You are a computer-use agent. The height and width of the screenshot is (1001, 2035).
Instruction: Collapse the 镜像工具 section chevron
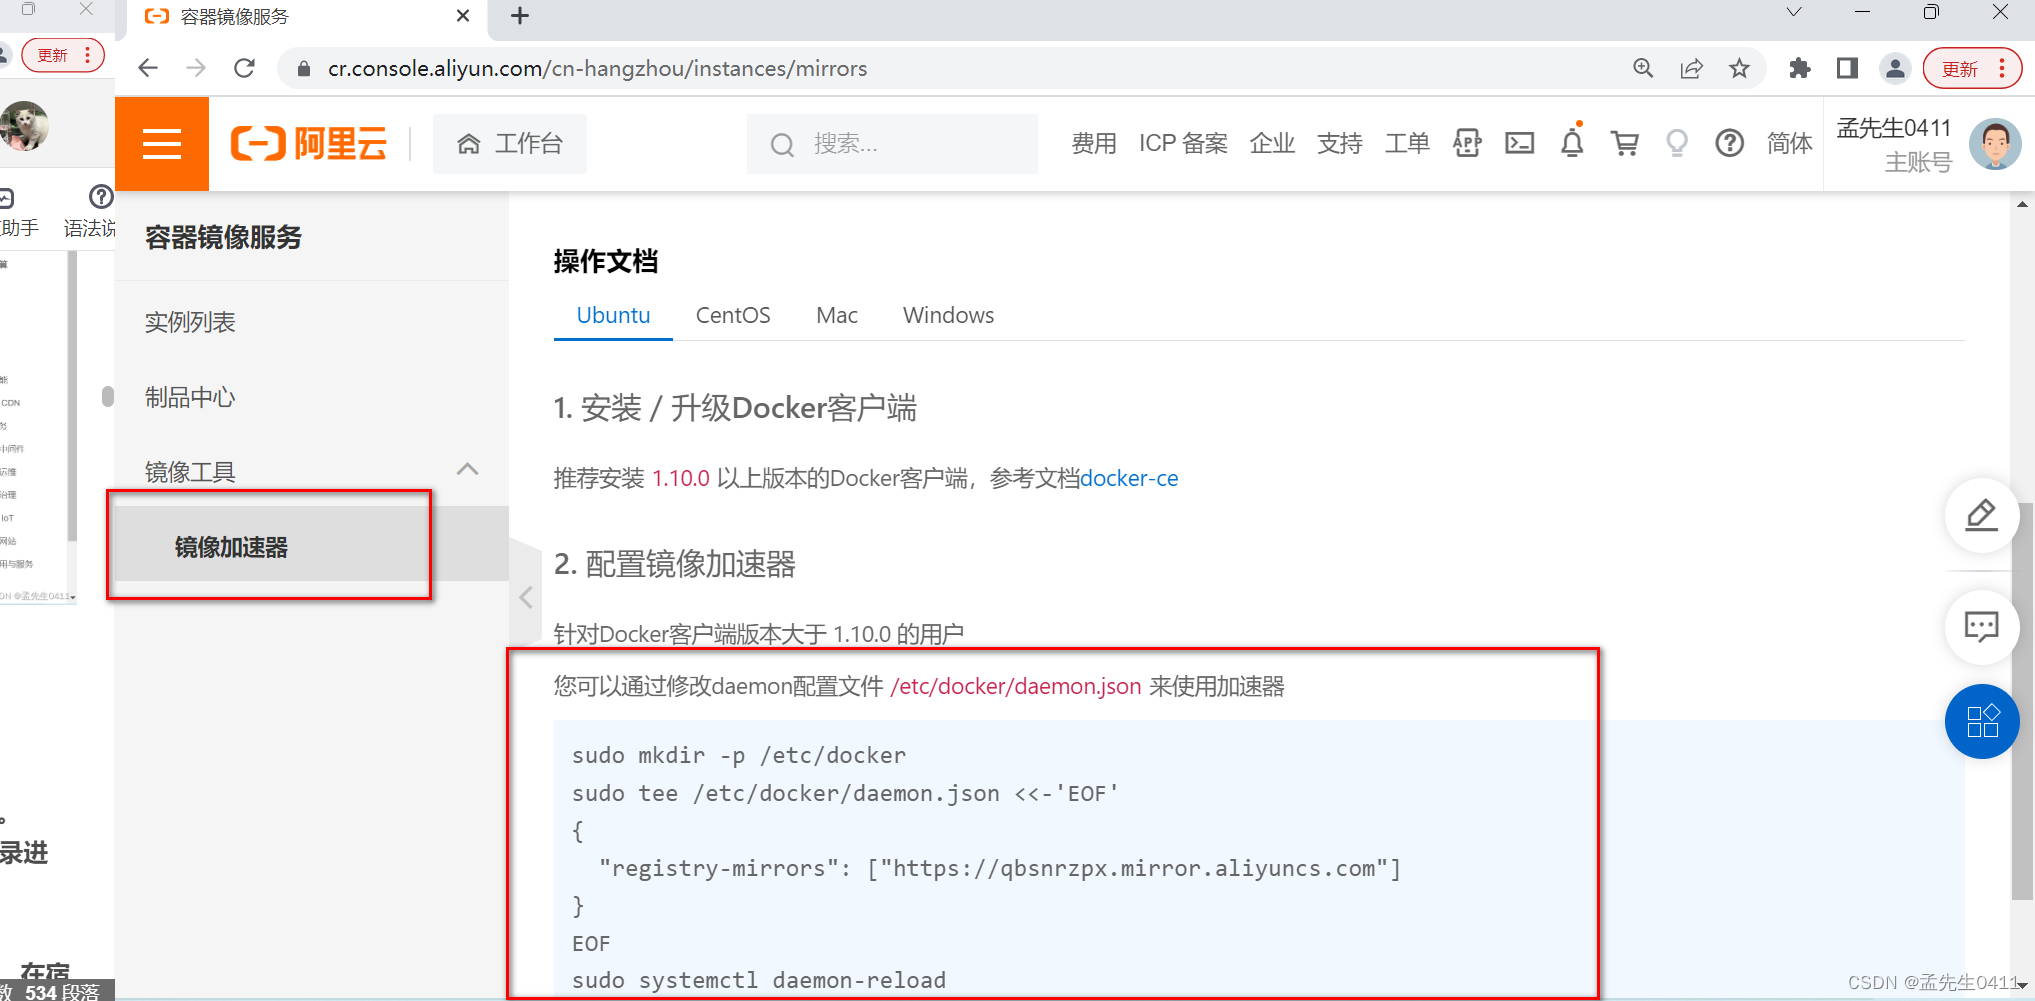point(467,469)
